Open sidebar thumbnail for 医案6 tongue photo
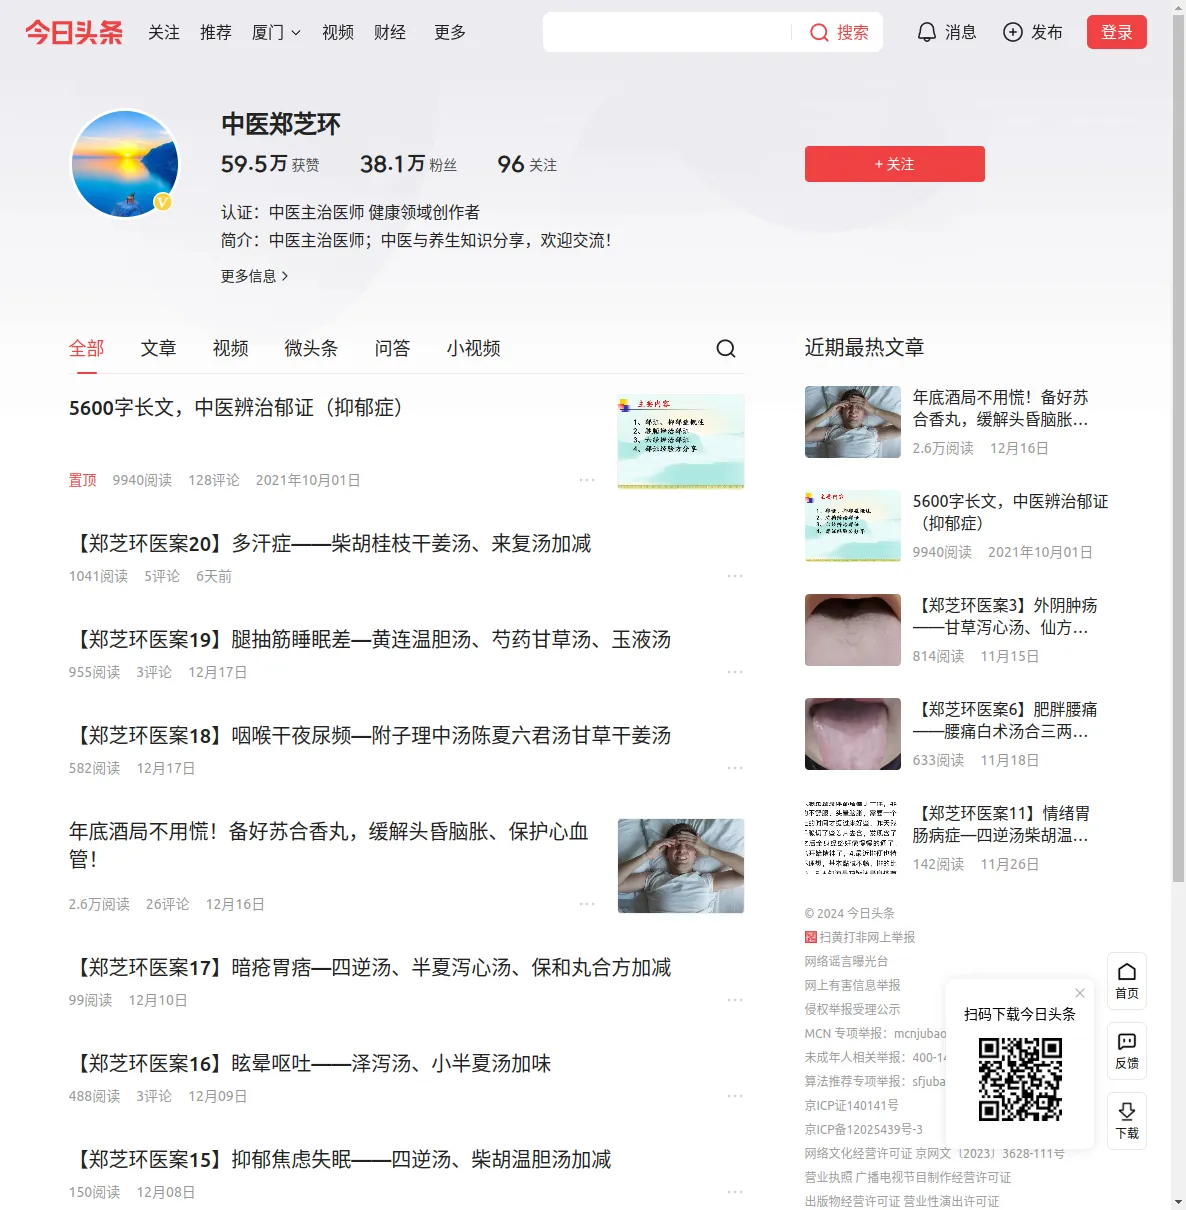1186x1210 pixels. click(853, 734)
